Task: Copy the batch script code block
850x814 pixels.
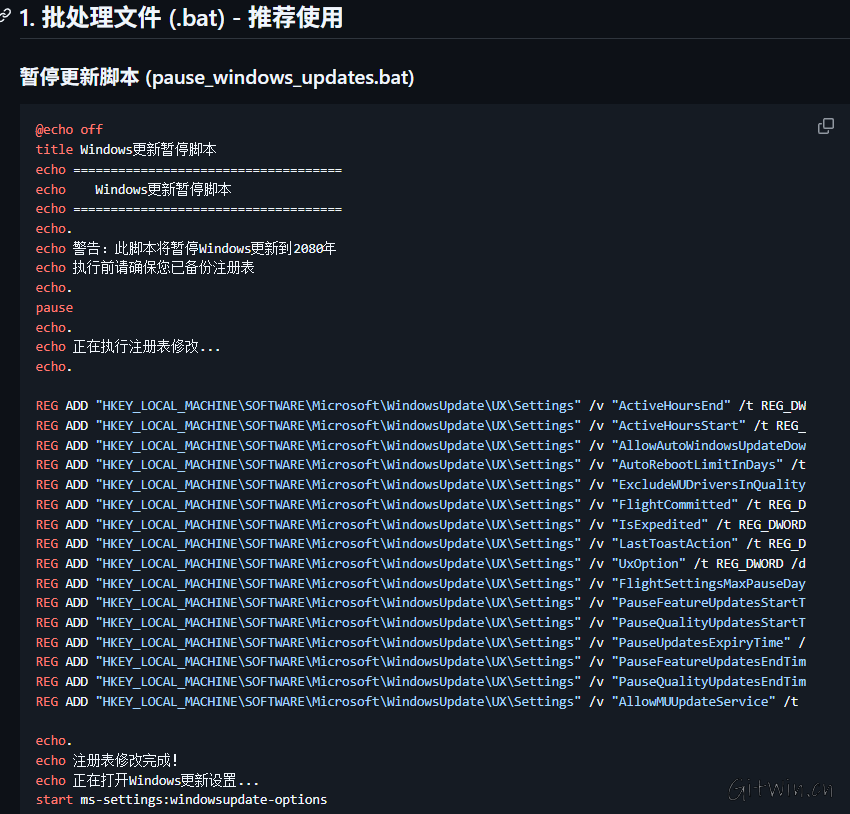Action: 826,126
